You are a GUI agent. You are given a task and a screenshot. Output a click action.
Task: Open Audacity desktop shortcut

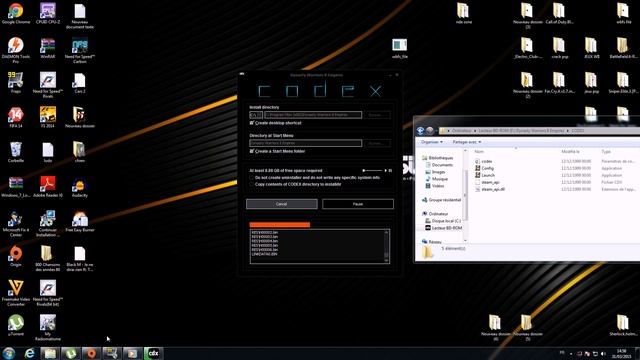(80, 187)
